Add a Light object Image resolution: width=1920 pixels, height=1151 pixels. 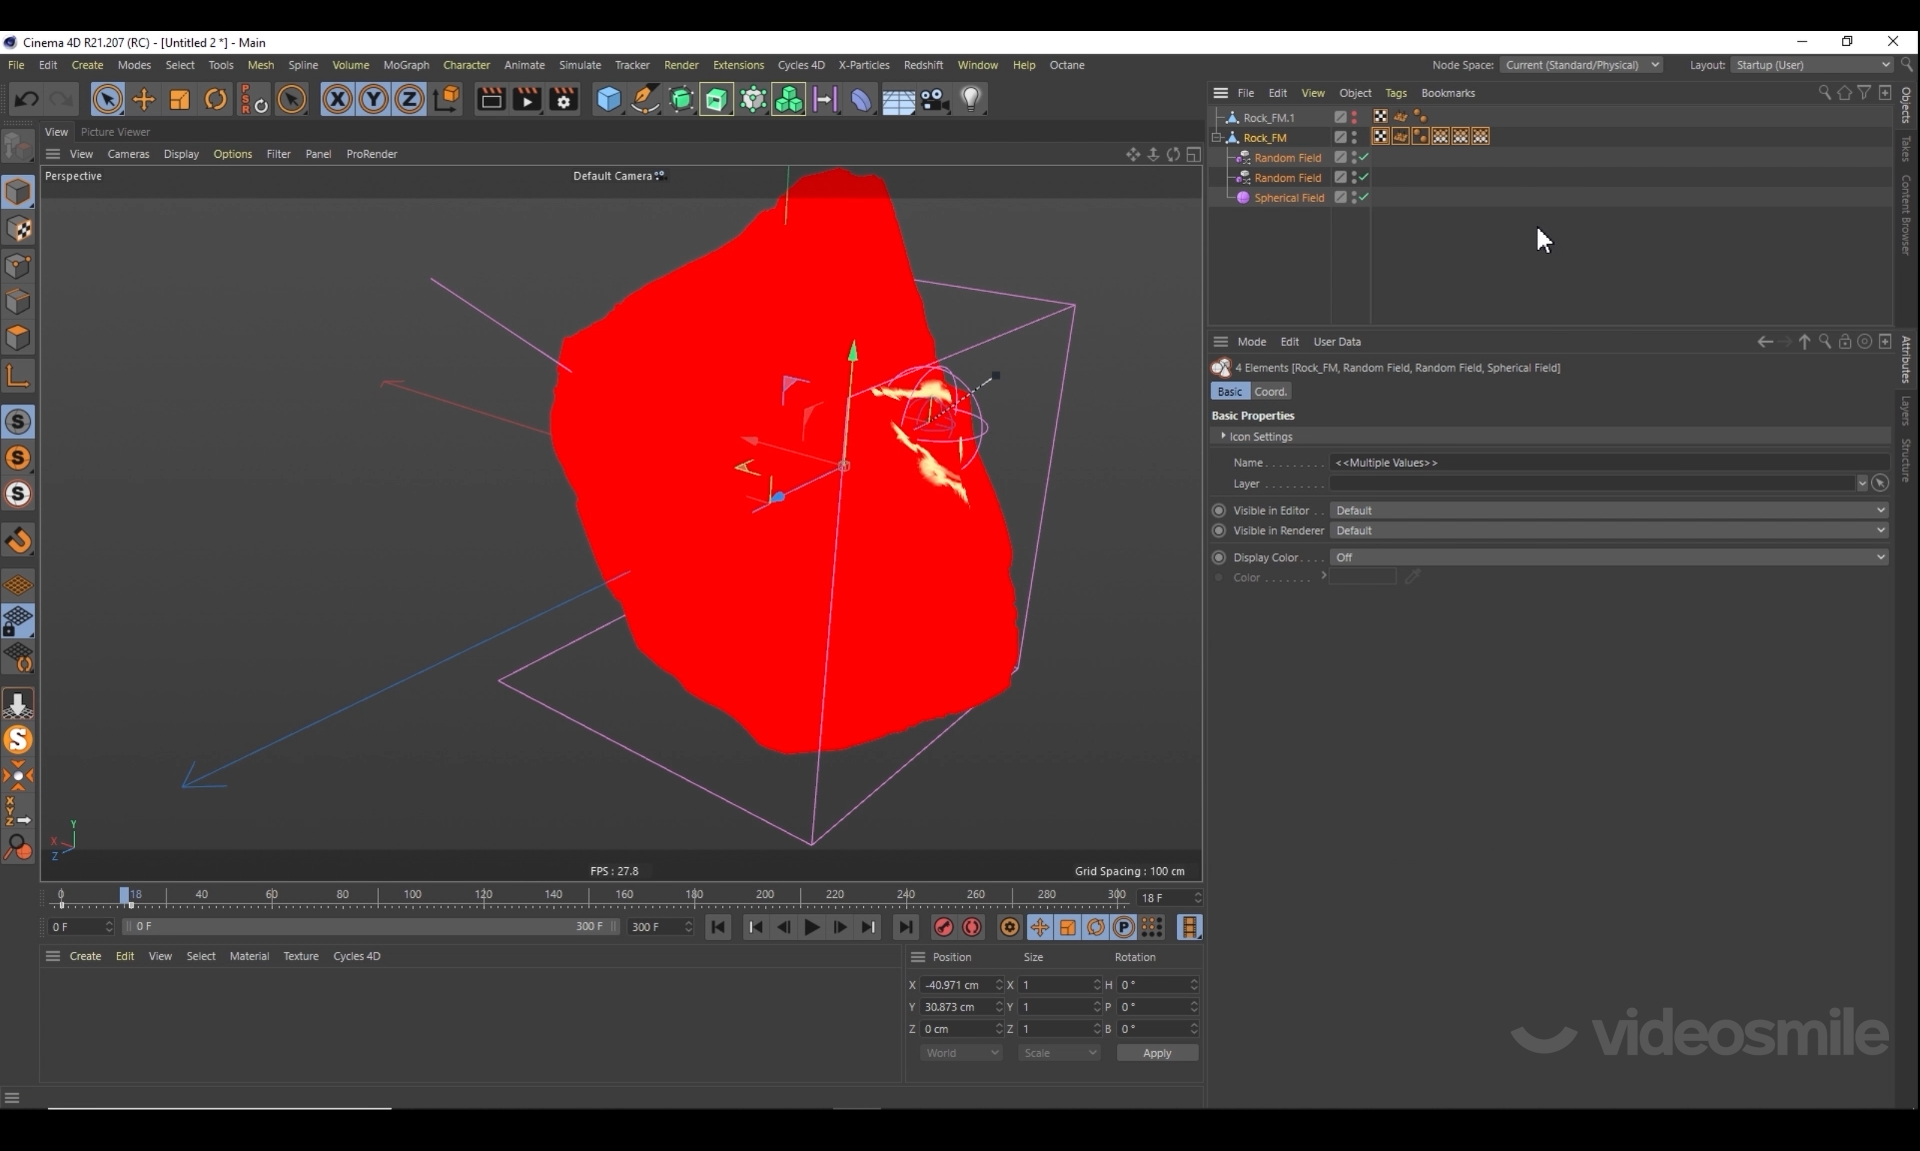(x=971, y=99)
